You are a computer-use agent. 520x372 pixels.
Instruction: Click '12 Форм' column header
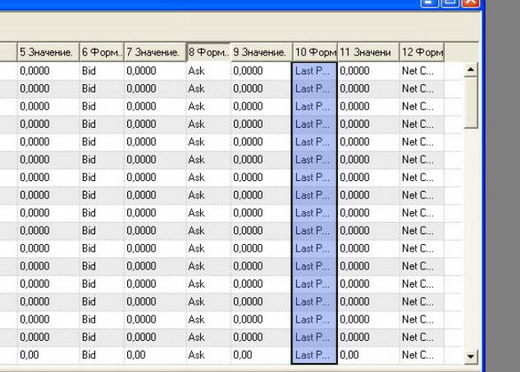tap(422, 52)
